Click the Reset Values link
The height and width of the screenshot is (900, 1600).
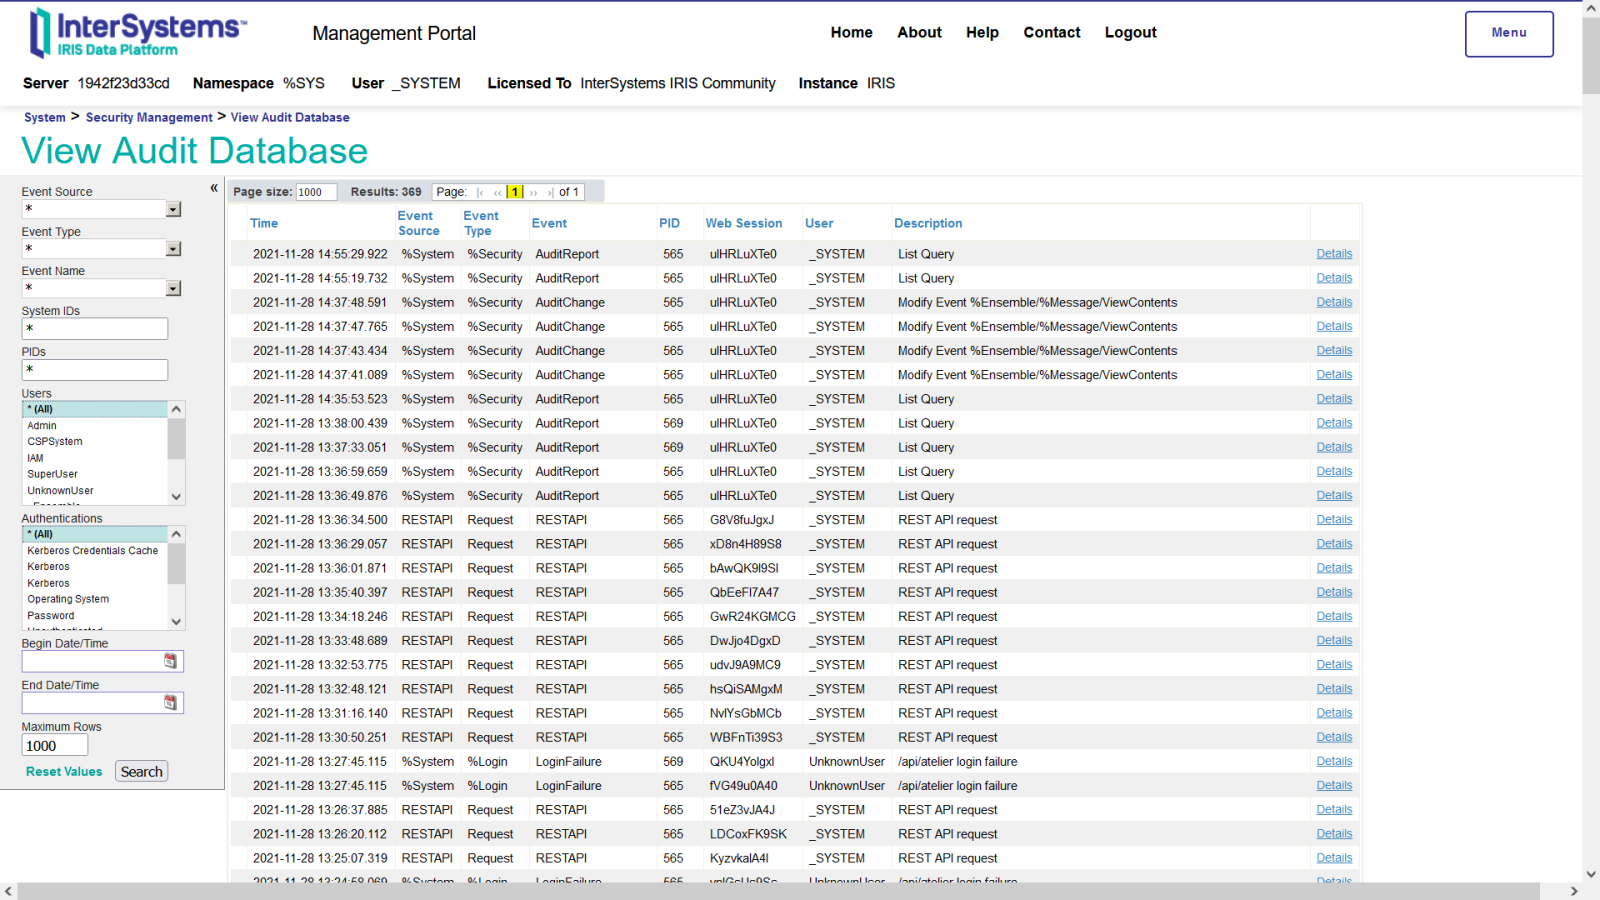click(64, 772)
